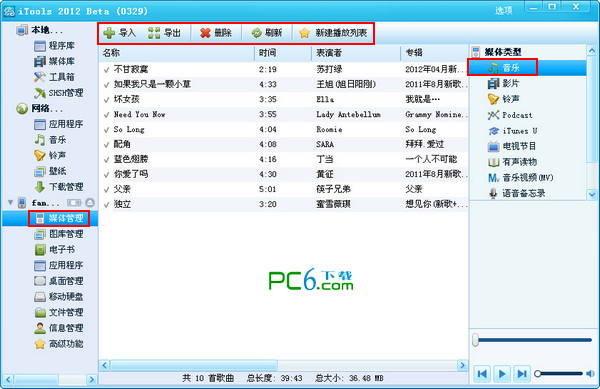Open the 选项 options menu in title bar
600x389 pixels.
click(504, 11)
